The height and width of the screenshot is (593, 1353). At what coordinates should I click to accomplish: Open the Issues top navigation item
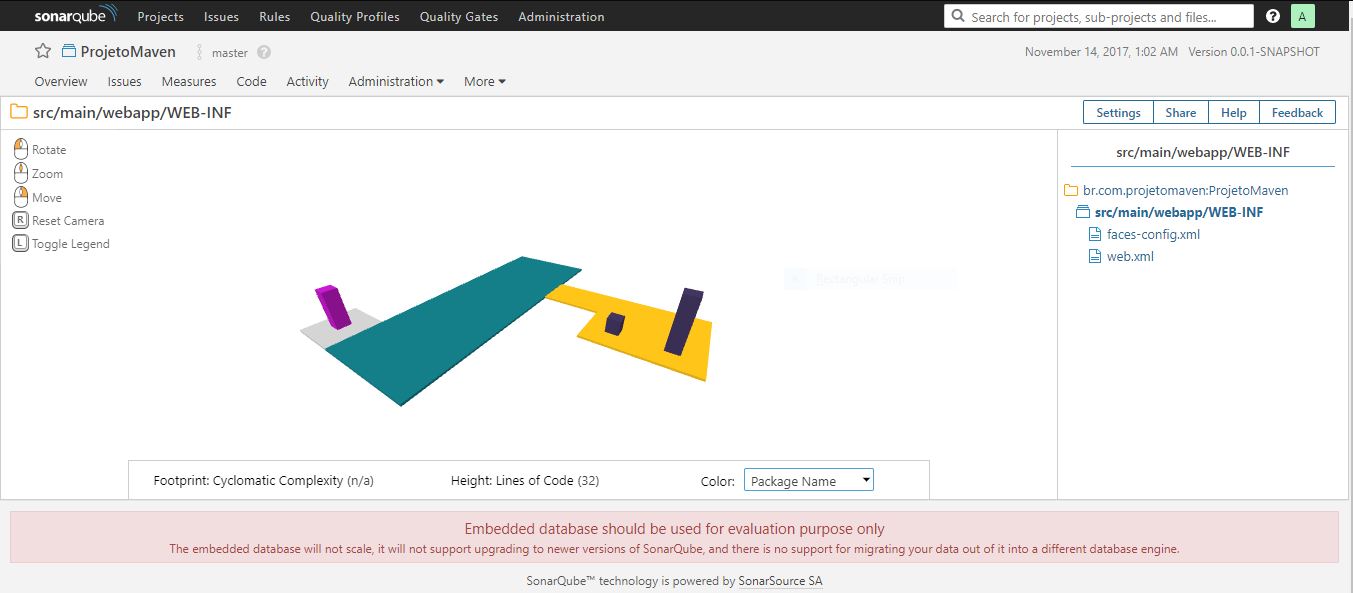[x=221, y=16]
